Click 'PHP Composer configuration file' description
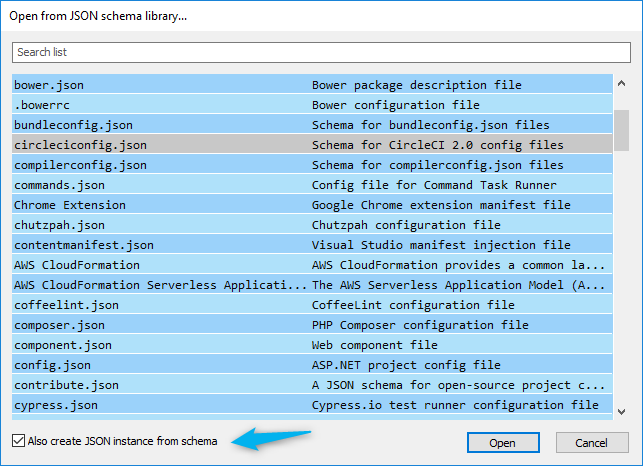The width and height of the screenshot is (643, 466). tap(420, 325)
